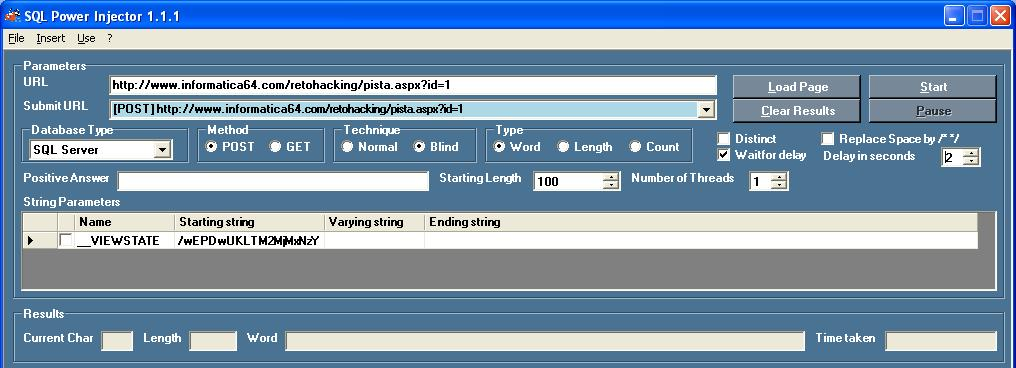
Task: Increase the Delay in seconds value
Action: point(971,153)
